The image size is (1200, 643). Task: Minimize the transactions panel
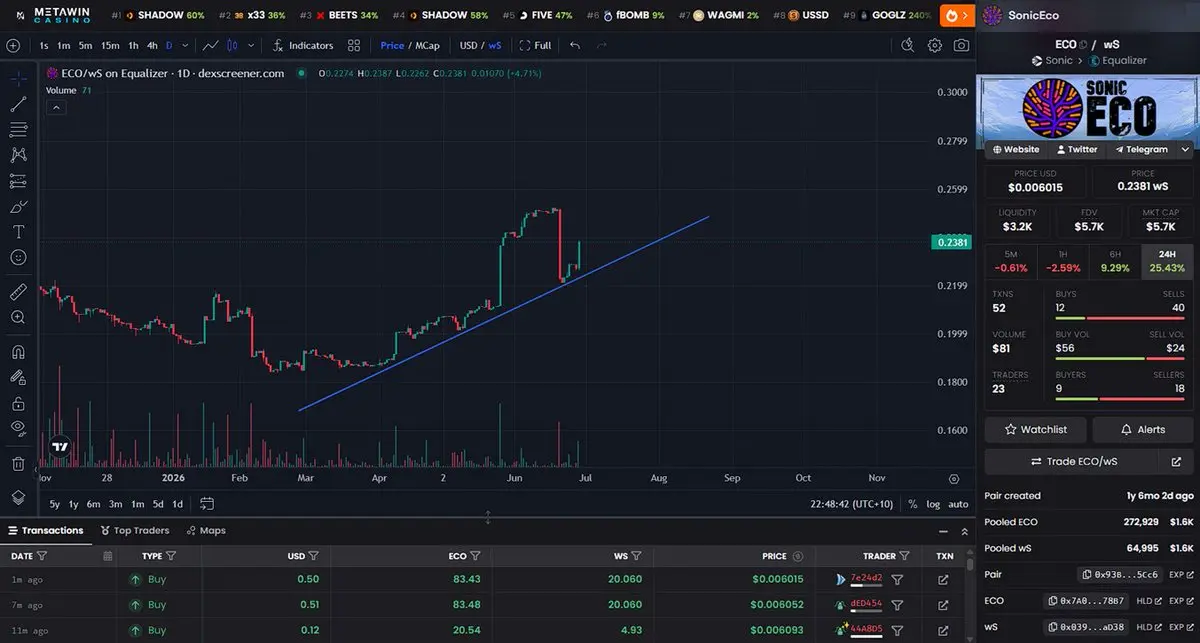pyautogui.click(x=943, y=532)
